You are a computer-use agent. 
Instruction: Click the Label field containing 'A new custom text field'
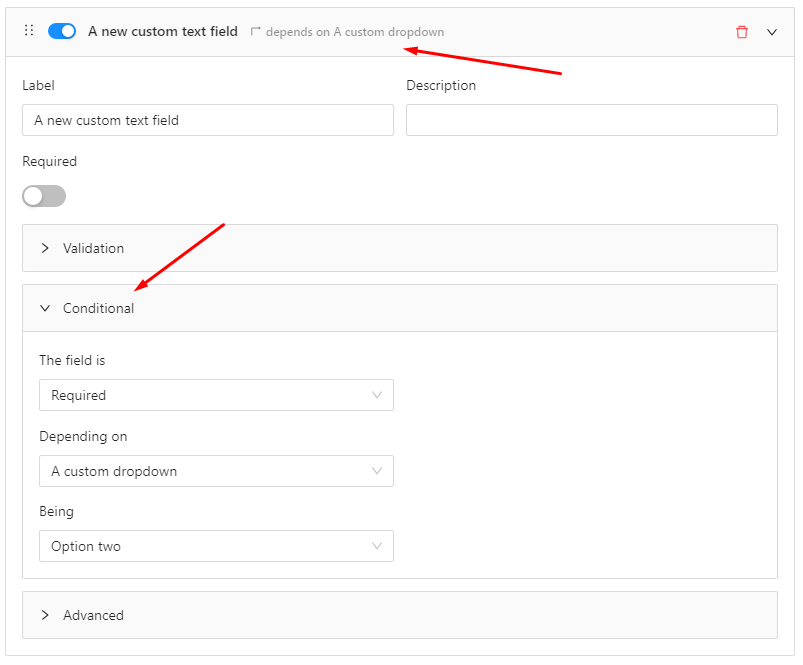click(208, 120)
